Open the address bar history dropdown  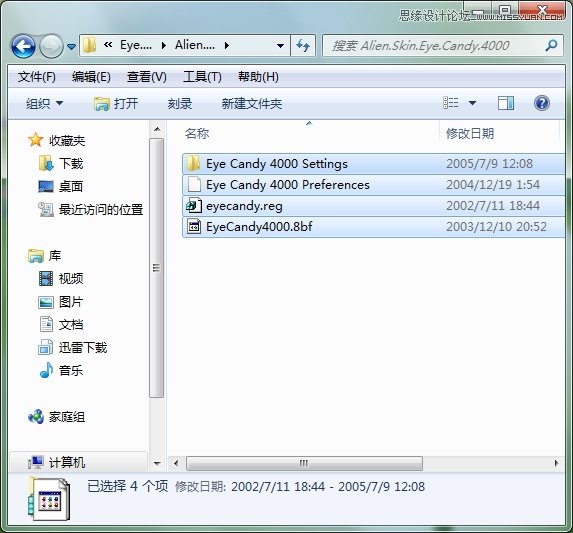pyautogui.click(x=280, y=46)
